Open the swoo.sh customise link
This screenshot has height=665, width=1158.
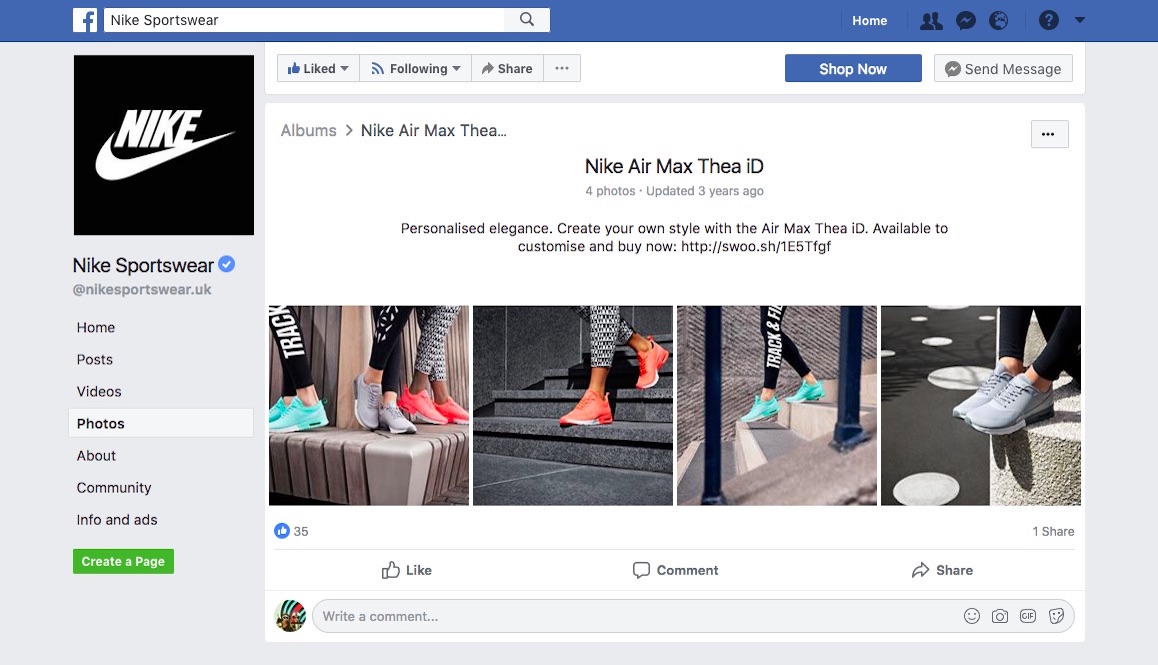(x=756, y=246)
